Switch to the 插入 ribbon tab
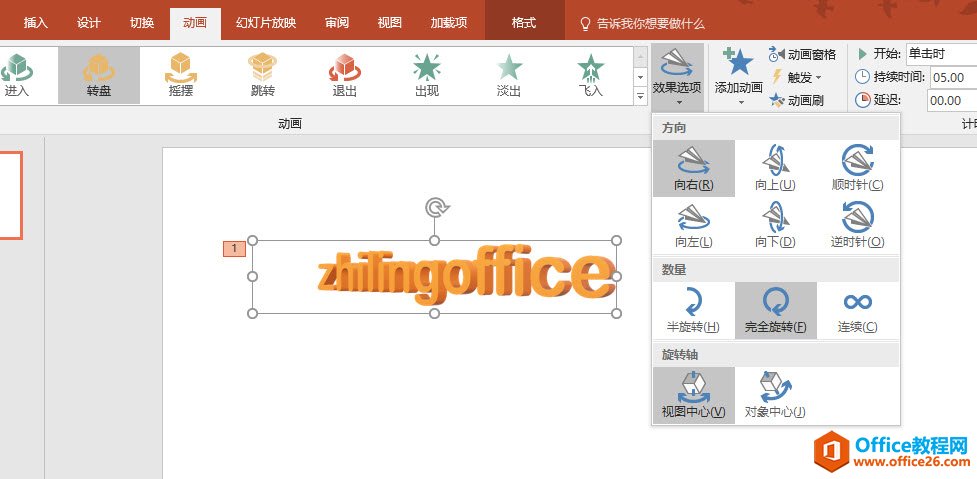This screenshot has height=479, width=977. click(x=36, y=23)
